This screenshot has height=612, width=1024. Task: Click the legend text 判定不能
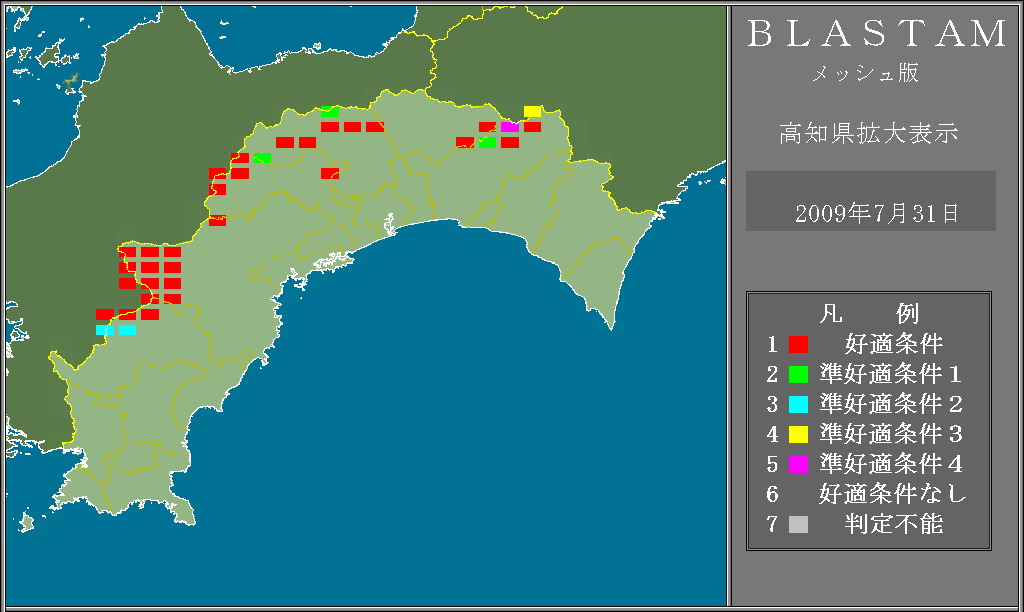pyautogui.click(x=893, y=524)
